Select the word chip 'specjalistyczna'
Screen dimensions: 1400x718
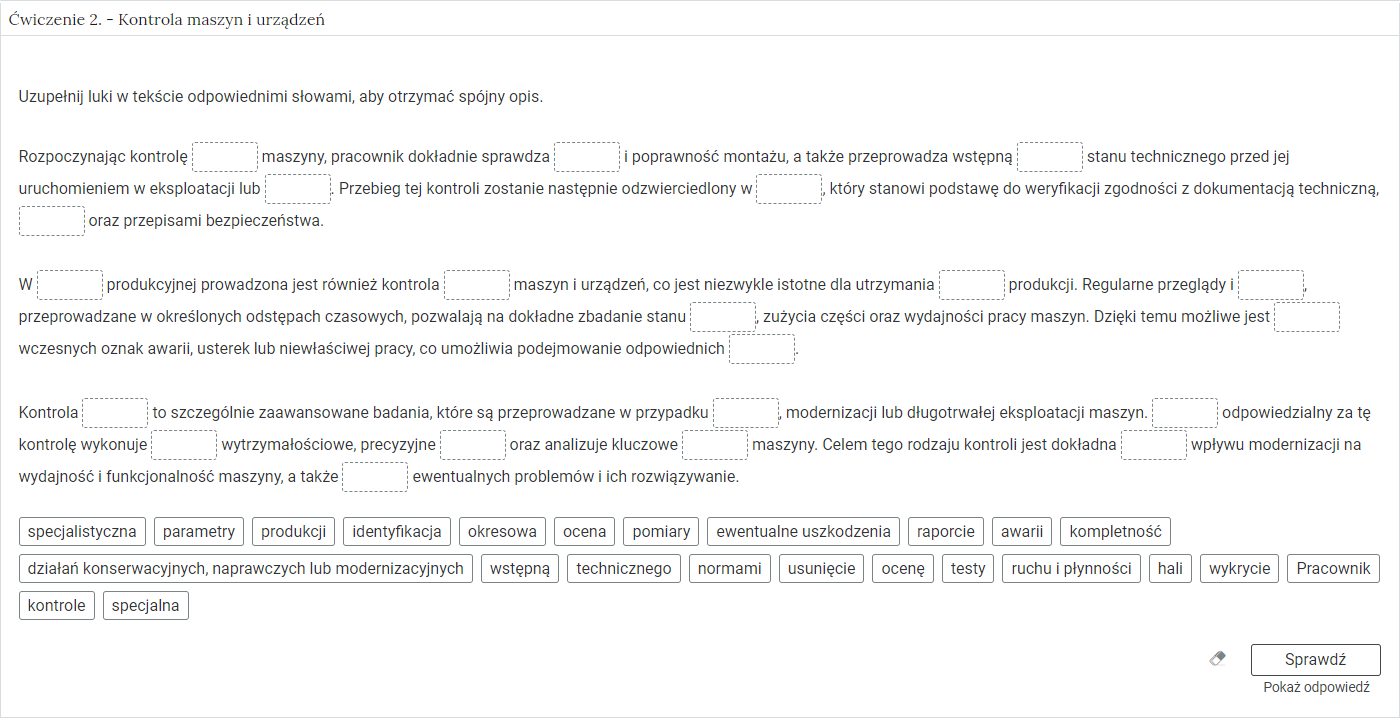[x=83, y=531]
